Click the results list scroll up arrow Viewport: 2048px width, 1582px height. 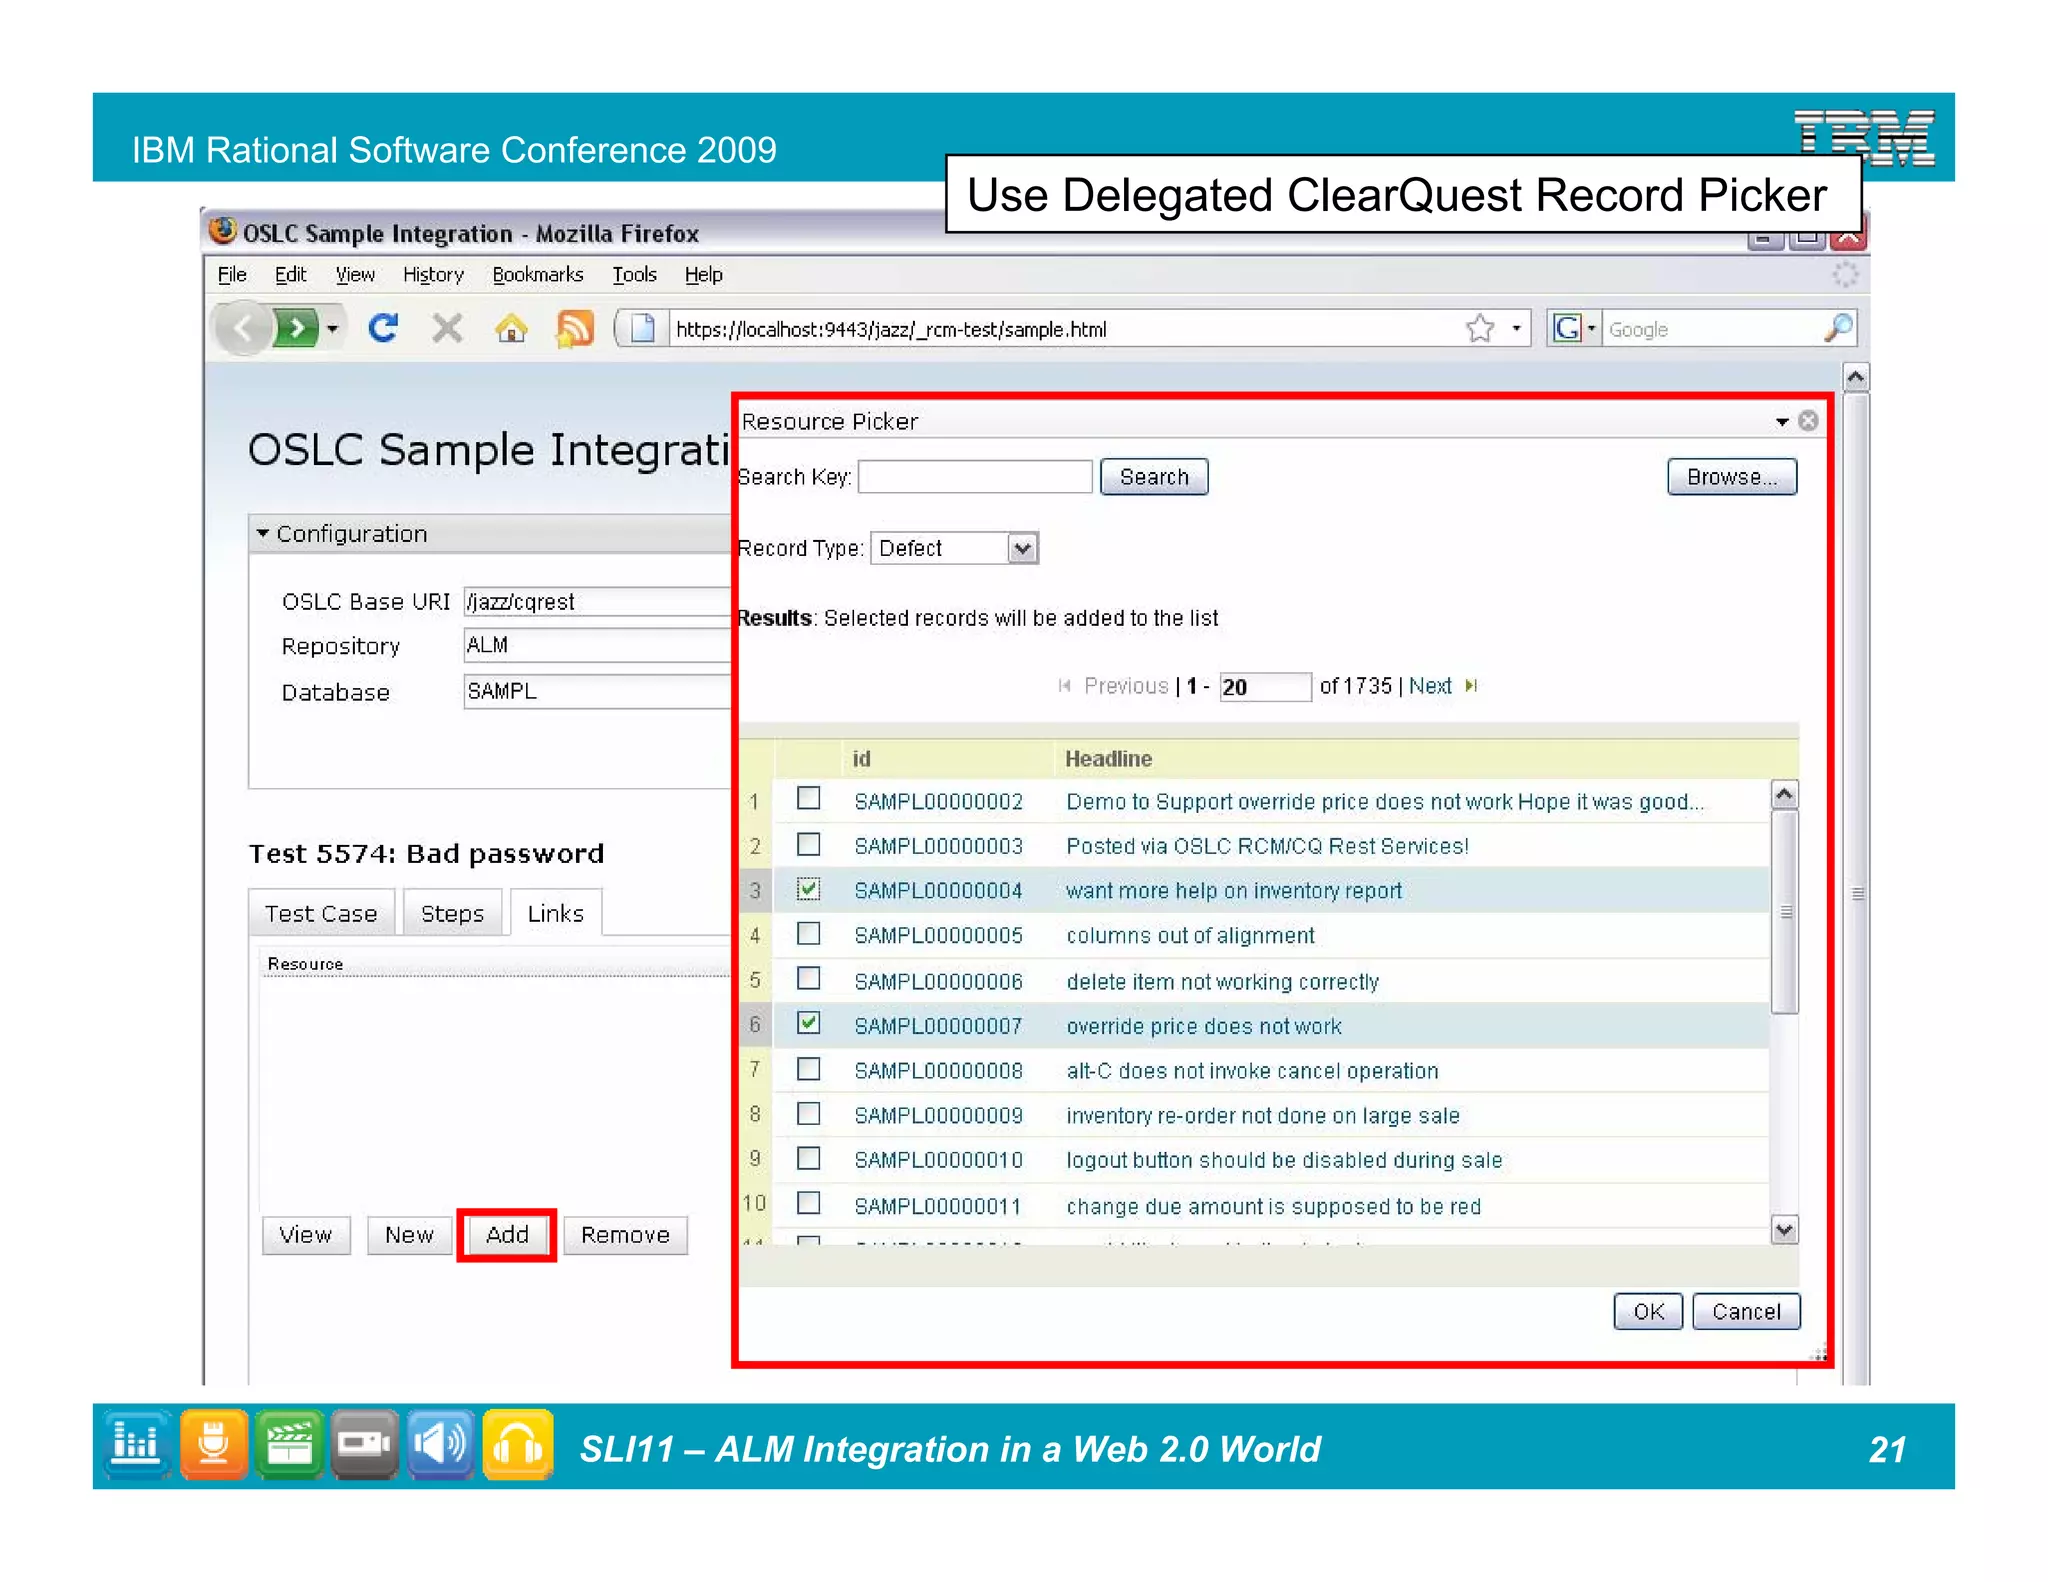click(1784, 795)
